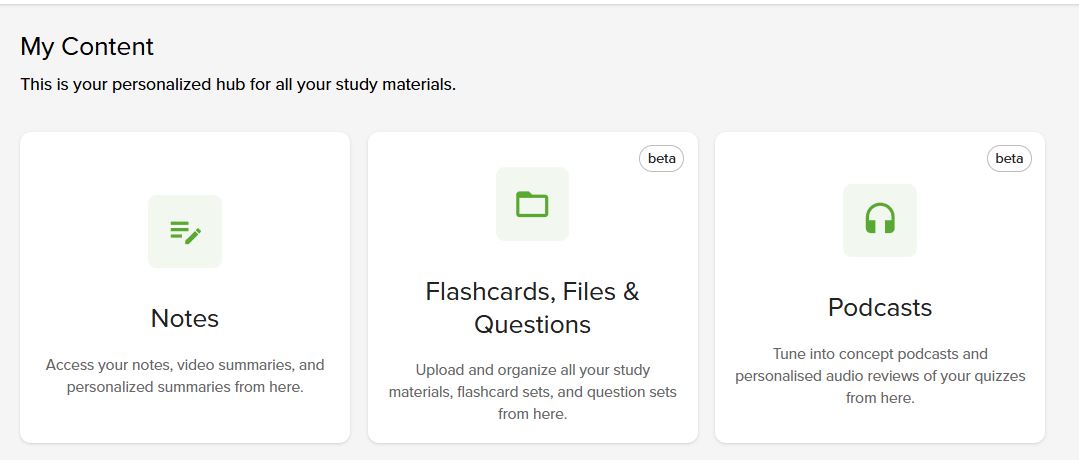Image resolution: width=1079 pixels, height=460 pixels.
Task: Select the Flashcards card's blank top-left area
Action: [x=420, y=165]
